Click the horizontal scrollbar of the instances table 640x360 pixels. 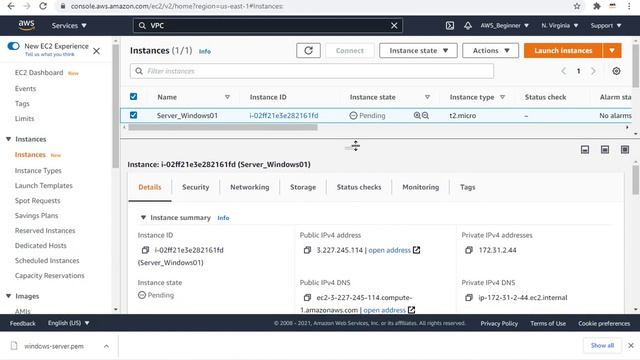click(x=223, y=127)
